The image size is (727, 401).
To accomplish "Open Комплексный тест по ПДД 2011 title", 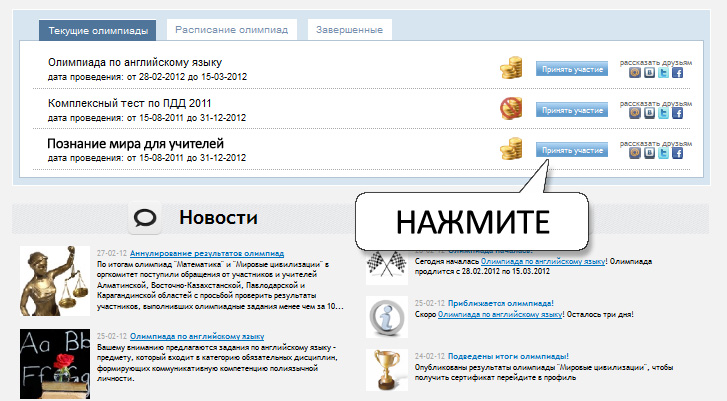I will click(x=129, y=103).
